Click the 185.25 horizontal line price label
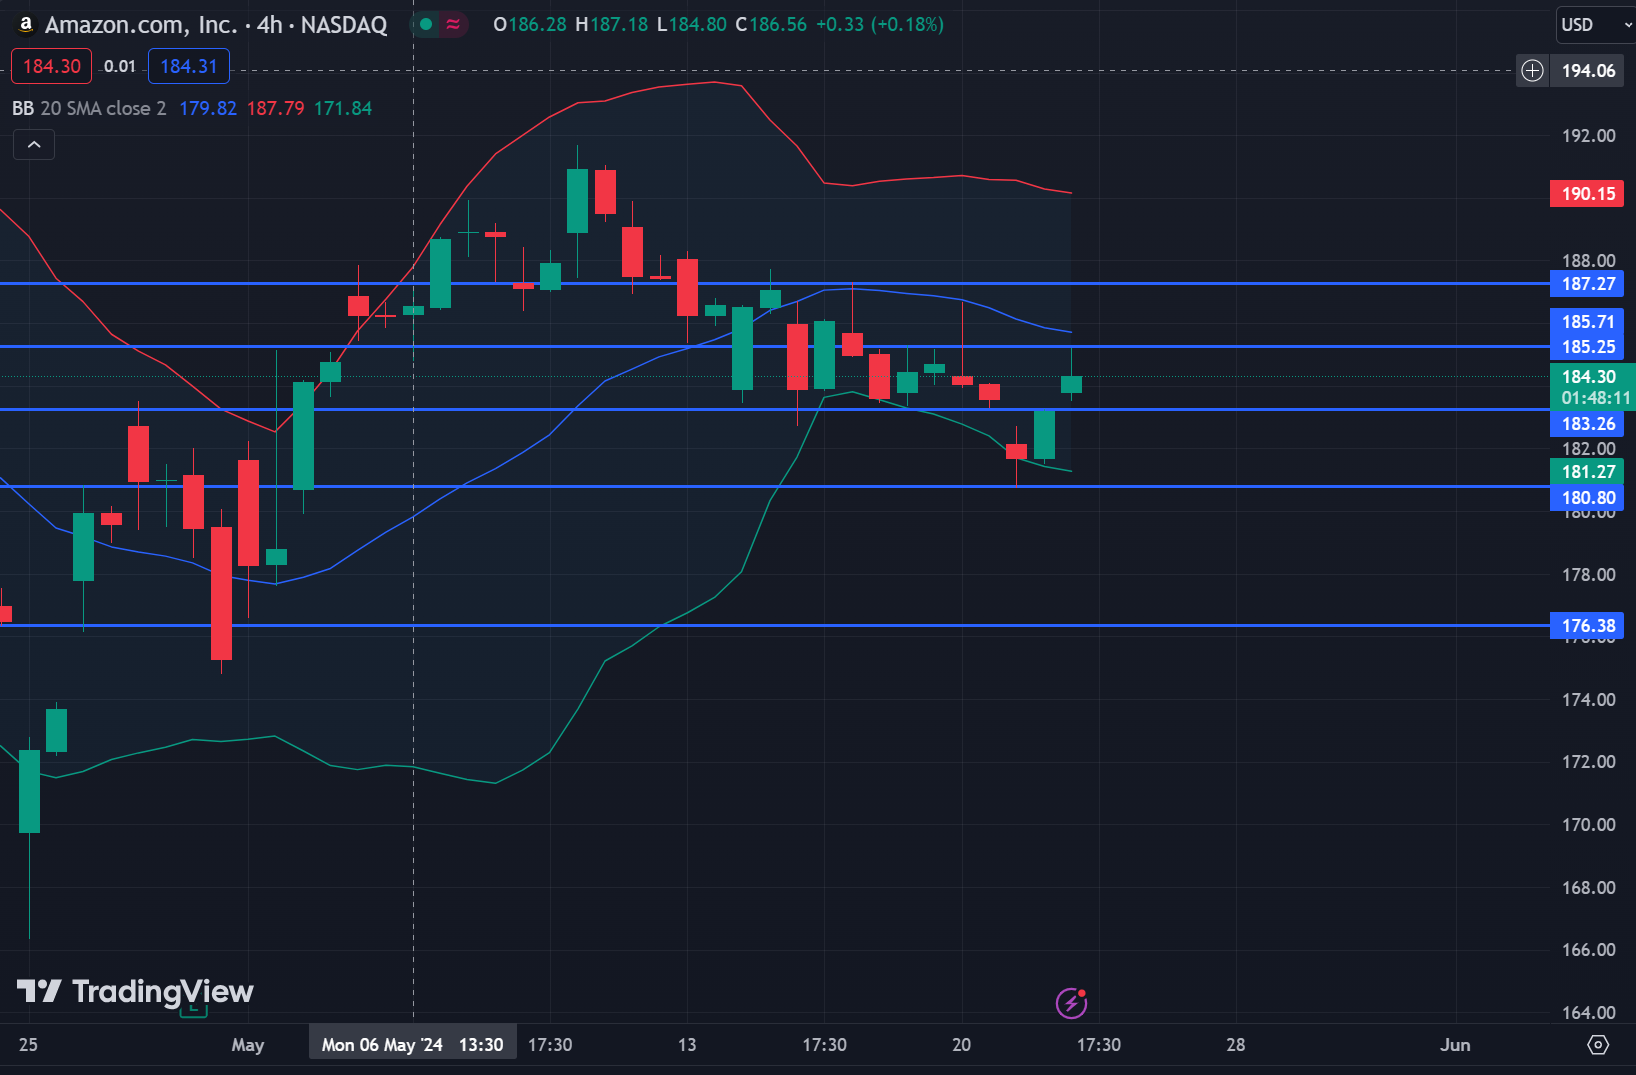The width and height of the screenshot is (1636, 1075). (1587, 347)
